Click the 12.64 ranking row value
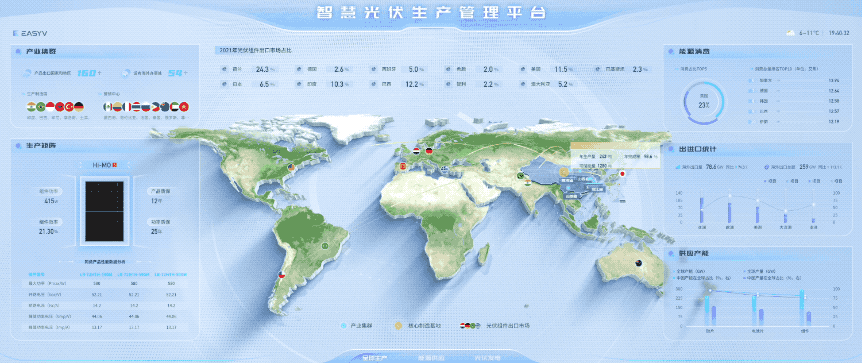 click(x=833, y=91)
